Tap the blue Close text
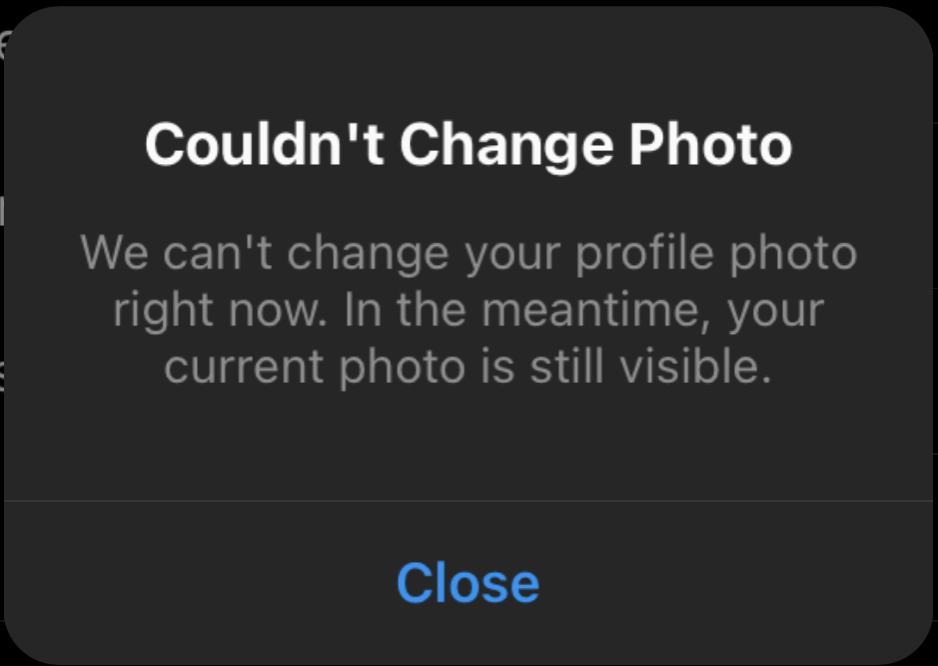 pos(468,583)
